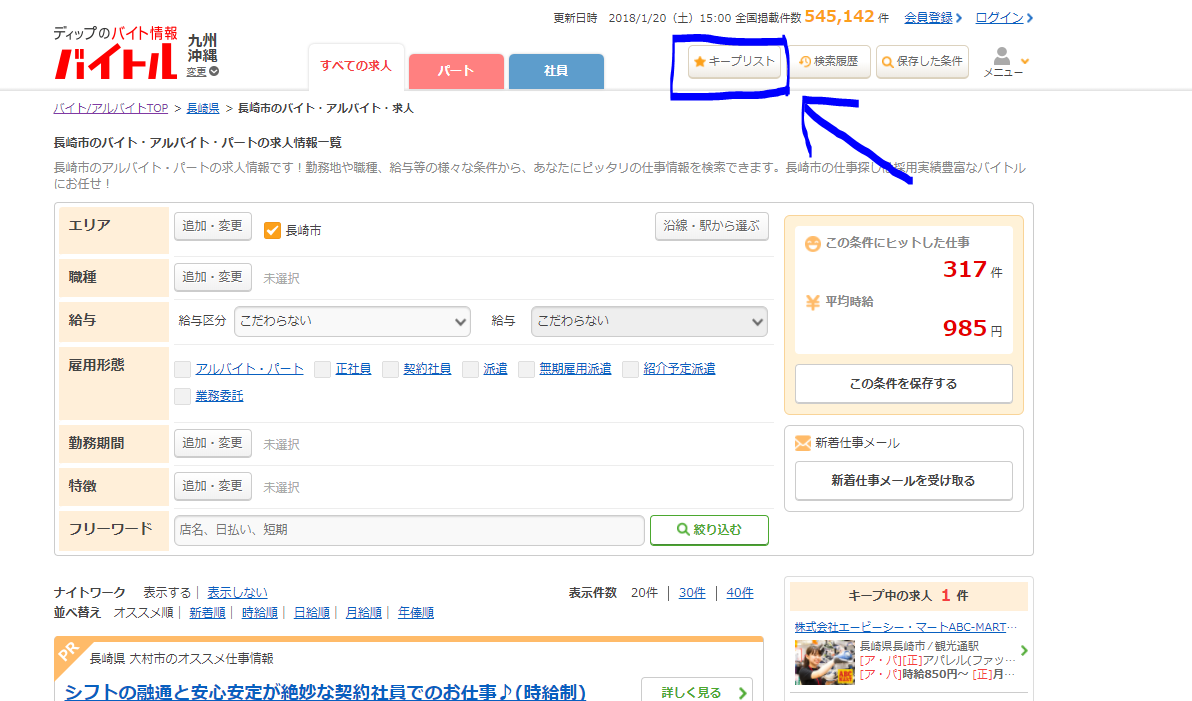Screen dimensions: 1192x701
Task: Open the 給与 amount dropdown
Action: [x=649, y=322]
